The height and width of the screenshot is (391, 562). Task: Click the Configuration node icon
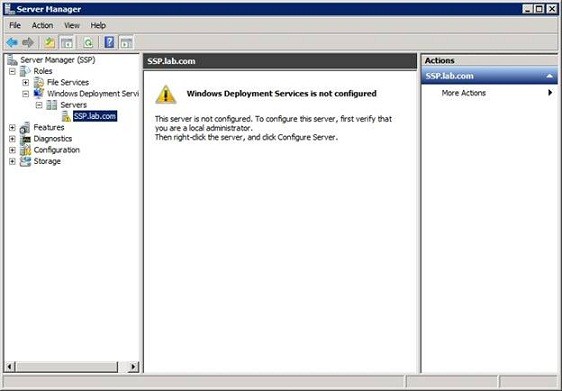[25, 150]
